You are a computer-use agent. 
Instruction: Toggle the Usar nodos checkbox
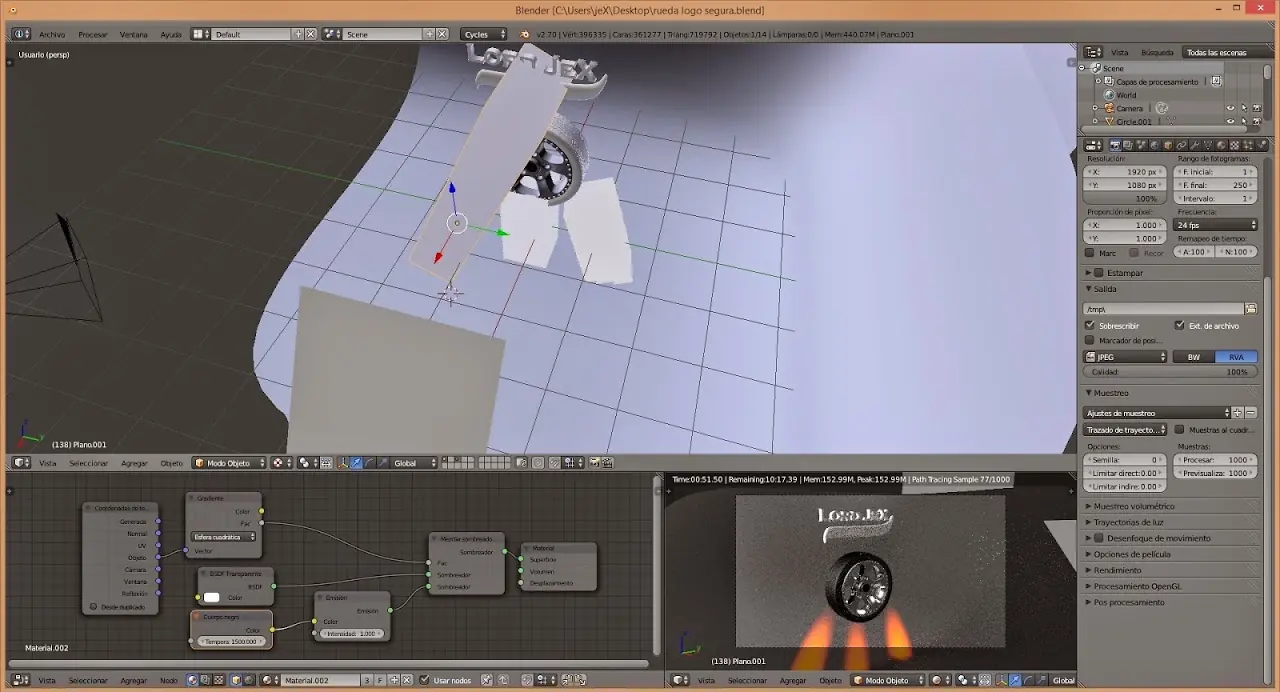(x=424, y=680)
